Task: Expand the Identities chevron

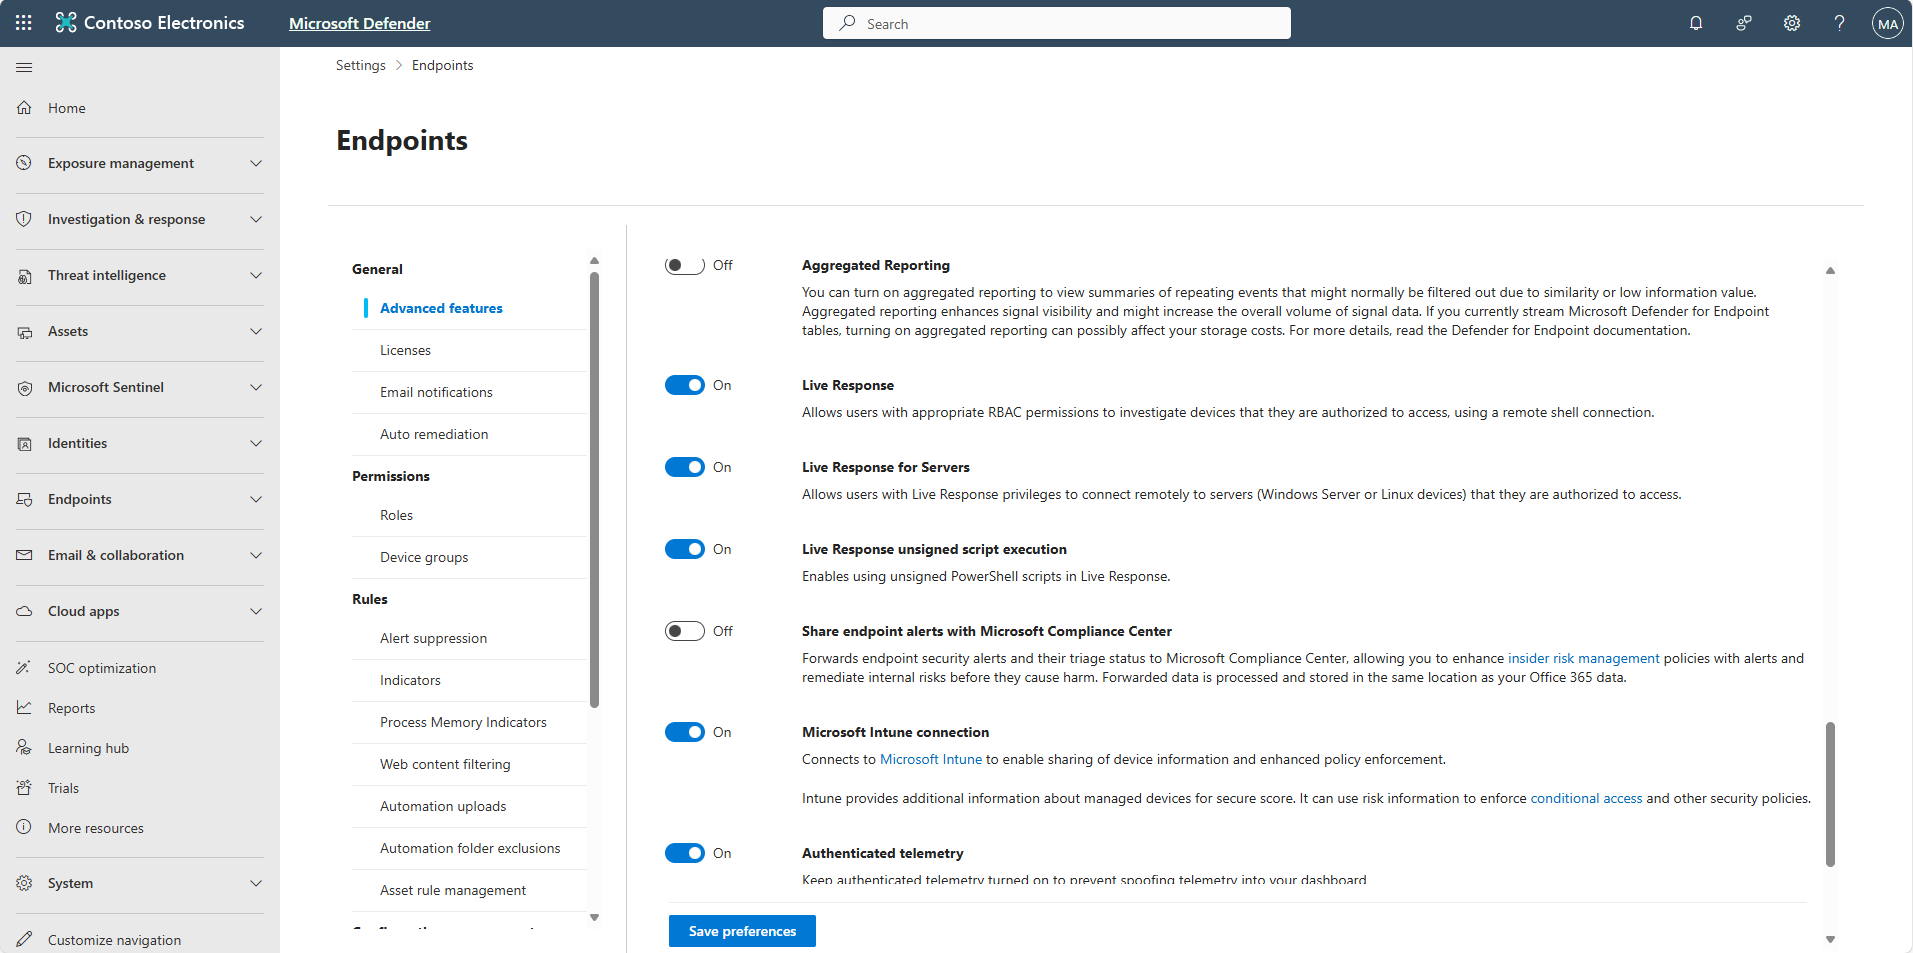Action: [x=256, y=443]
